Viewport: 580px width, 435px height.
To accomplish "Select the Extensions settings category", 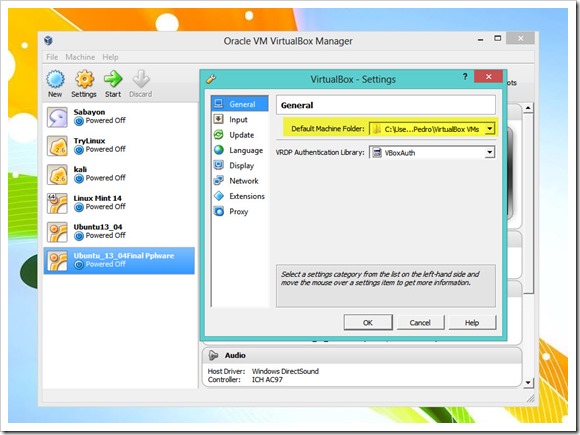I will (240, 196).
